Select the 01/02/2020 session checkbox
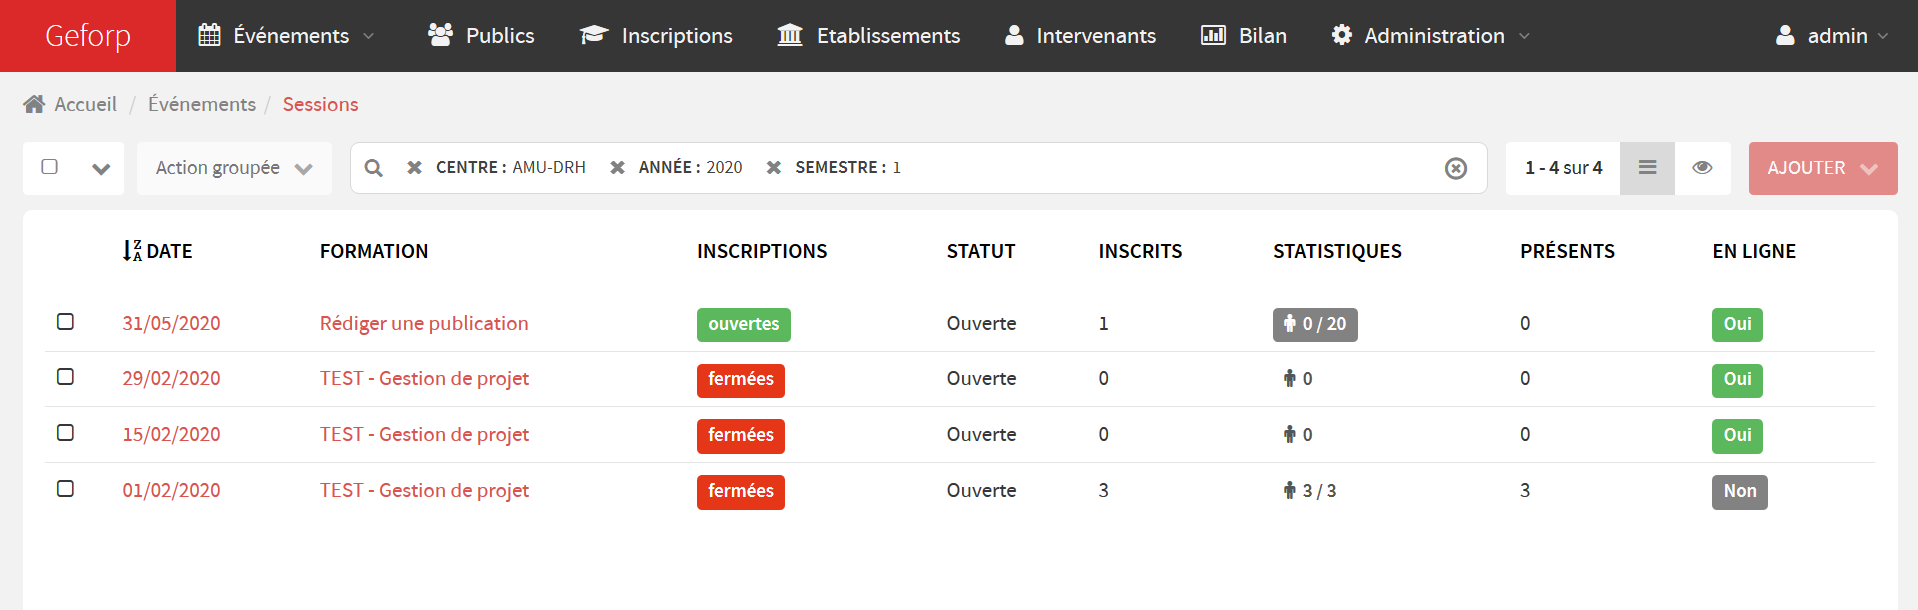The width and height of the screenshot is (1918, 610). [66, 489]
